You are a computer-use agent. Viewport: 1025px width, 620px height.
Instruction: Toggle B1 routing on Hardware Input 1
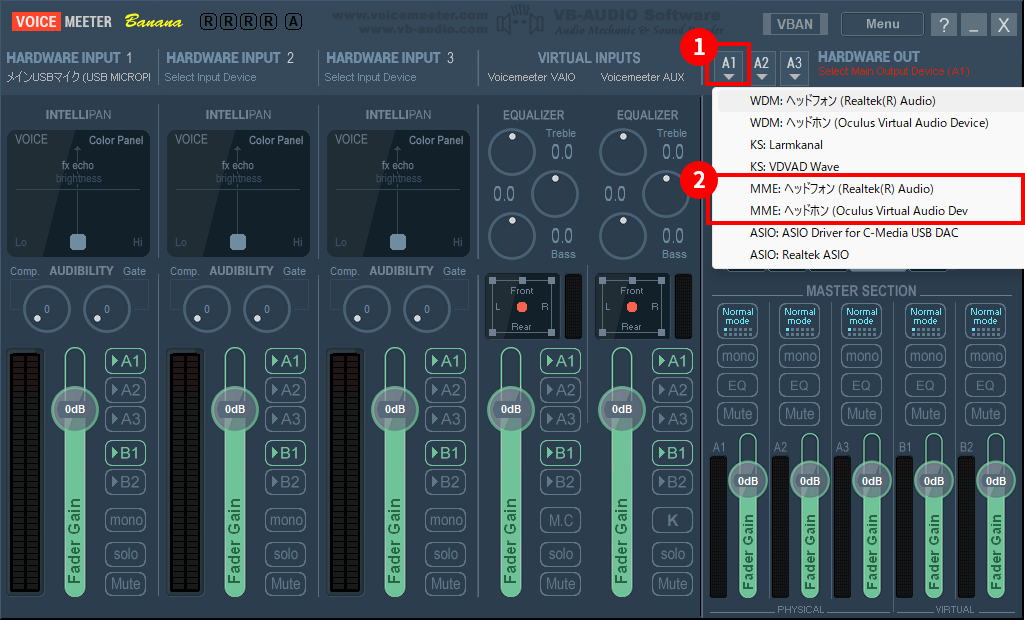[126, 453]
